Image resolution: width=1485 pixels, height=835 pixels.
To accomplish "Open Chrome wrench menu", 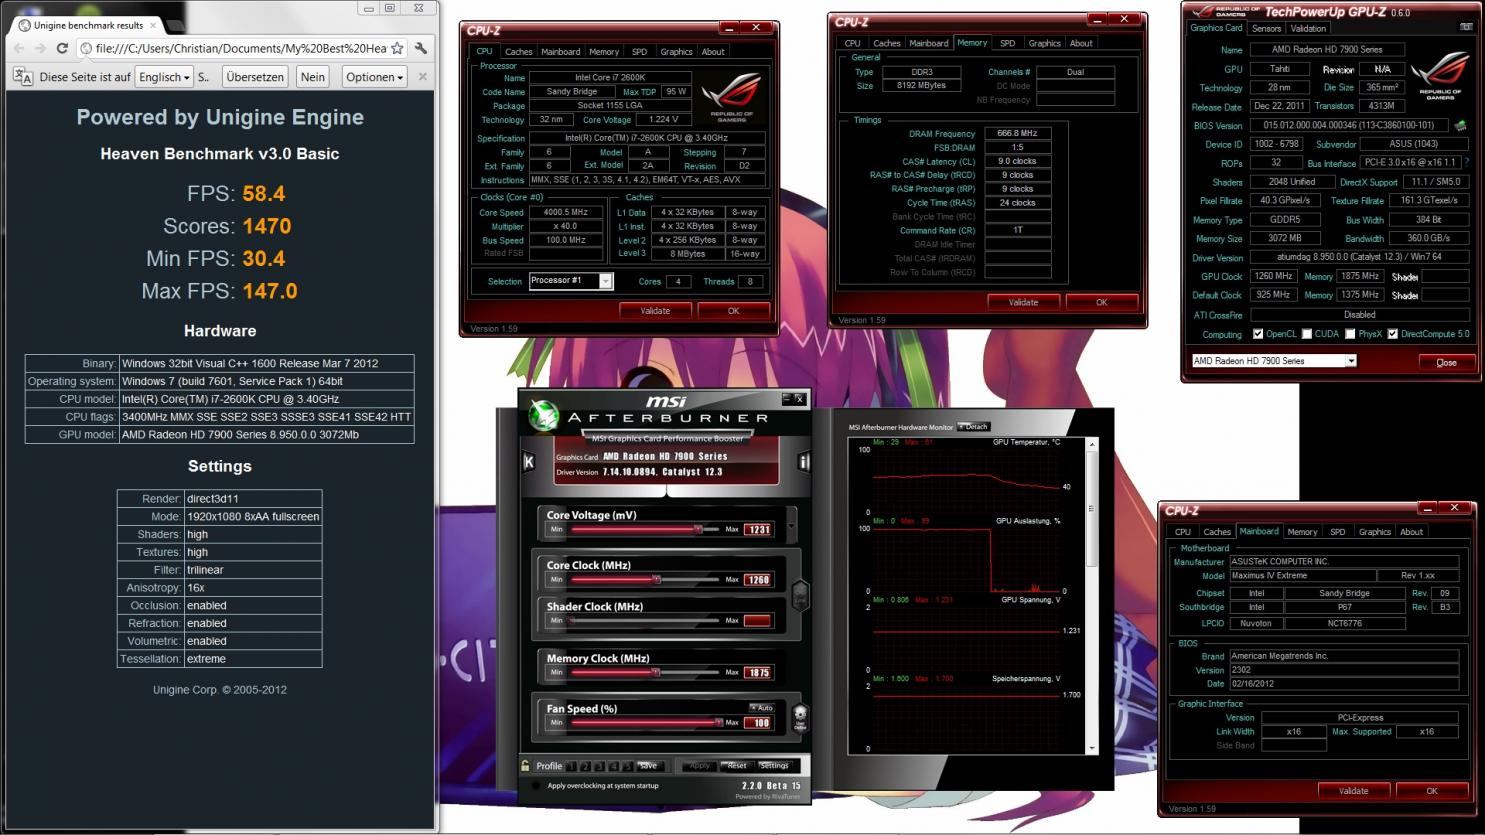I will coord(421,48).
